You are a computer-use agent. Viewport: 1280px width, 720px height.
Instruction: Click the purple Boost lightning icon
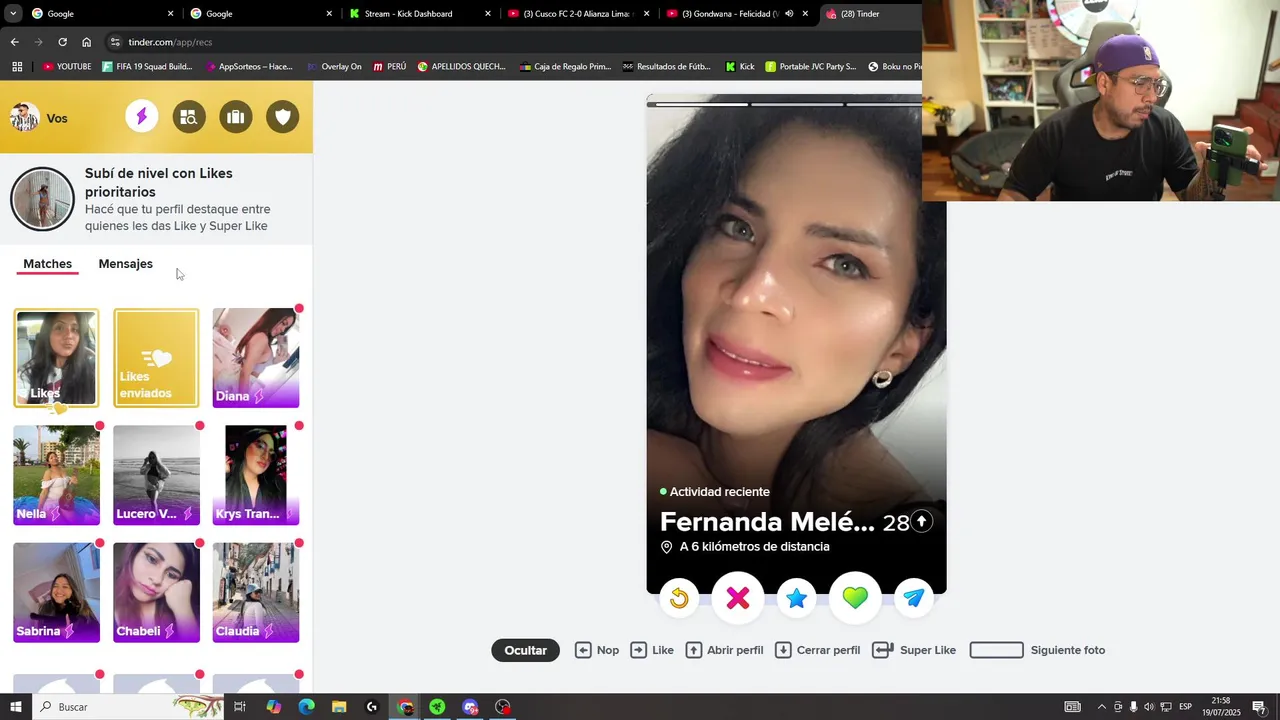(x=141, y=117)
